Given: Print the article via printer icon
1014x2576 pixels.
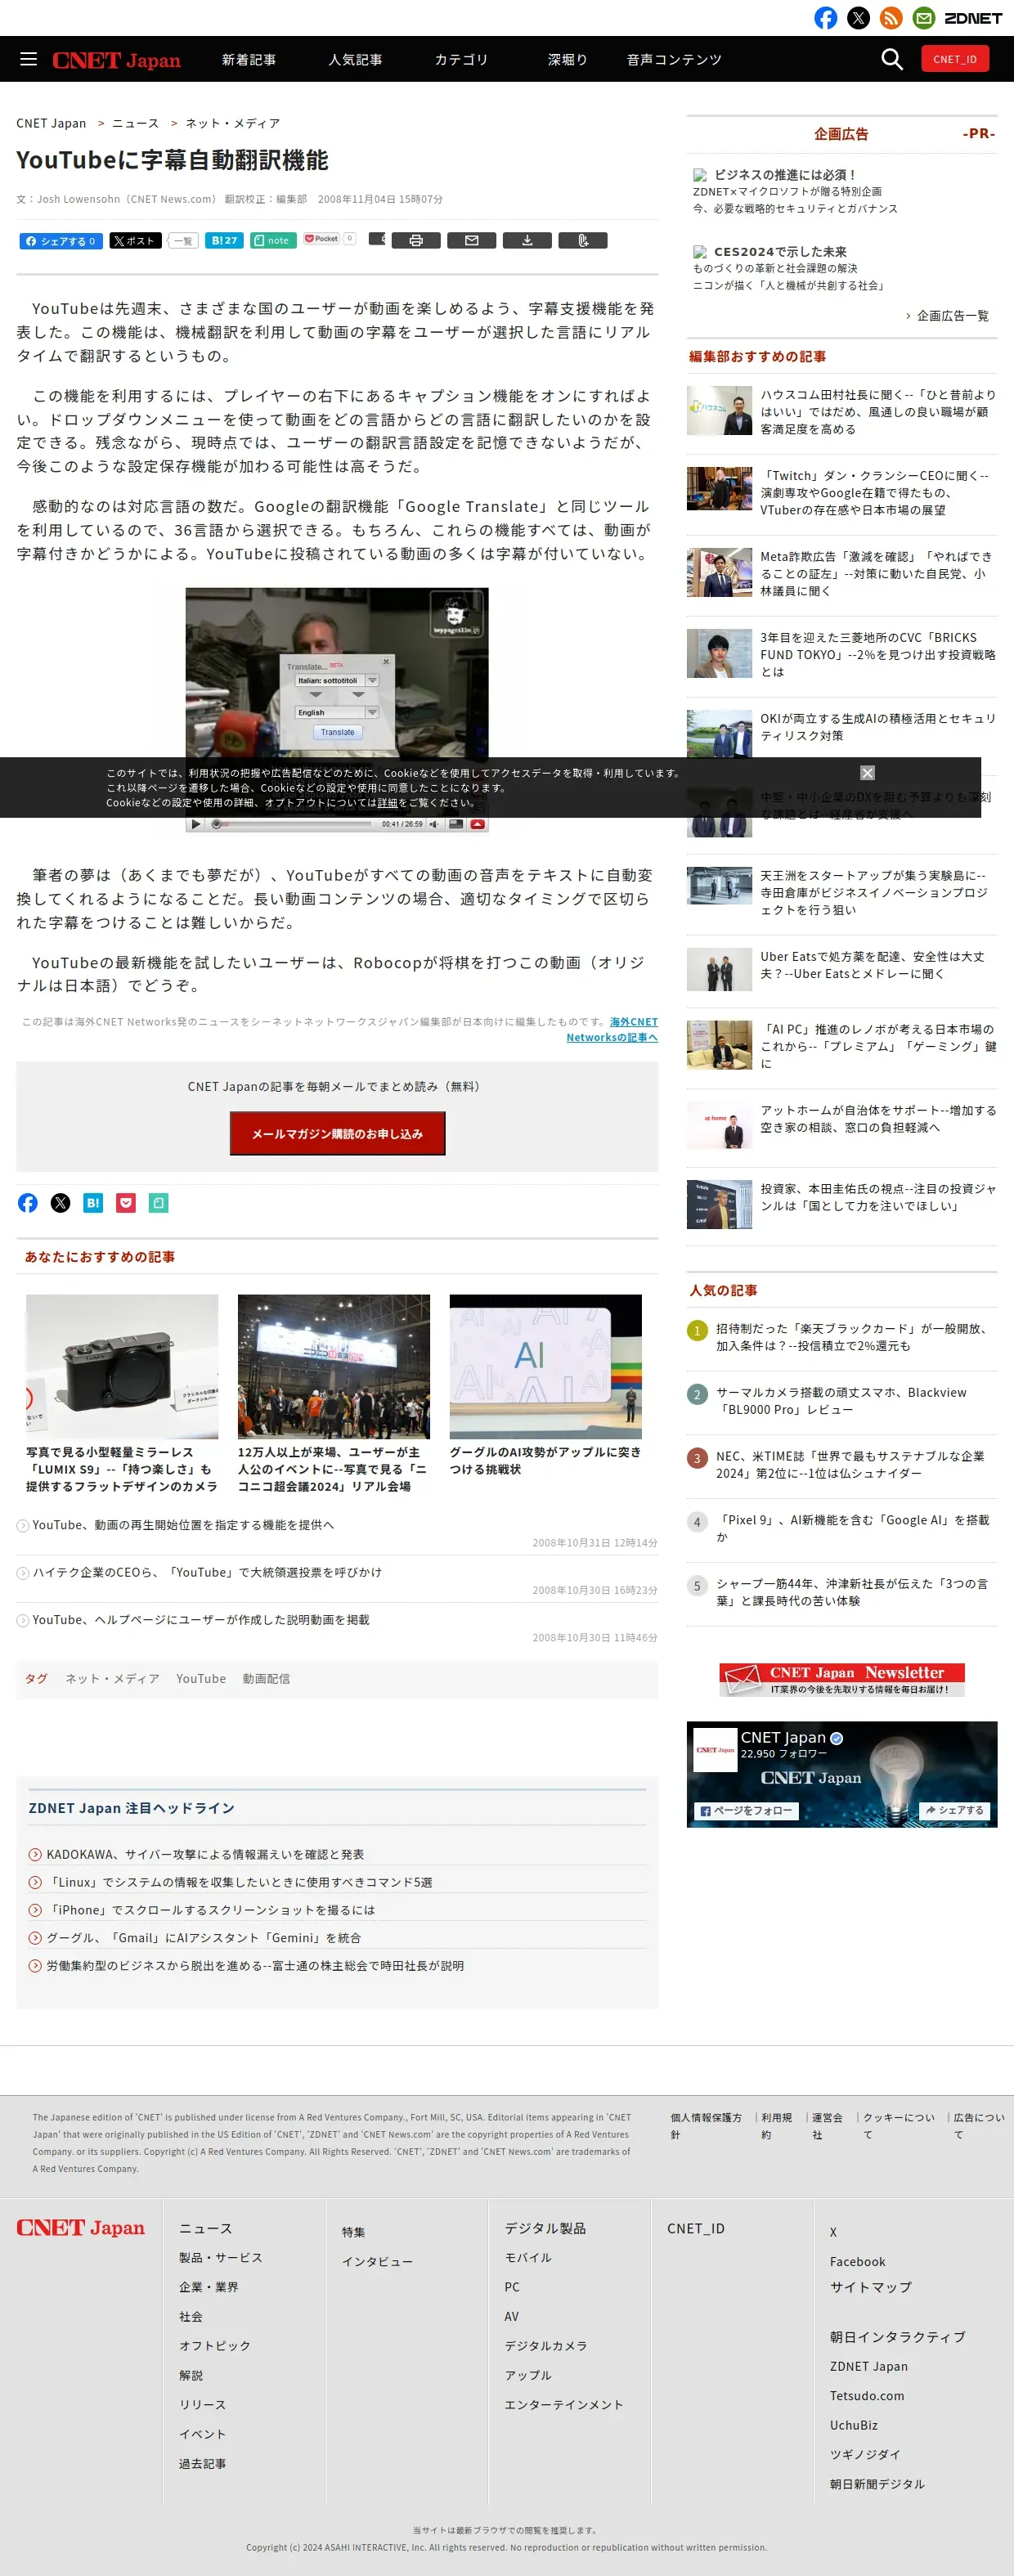Looking at the screenshot, I should point(416,240).
